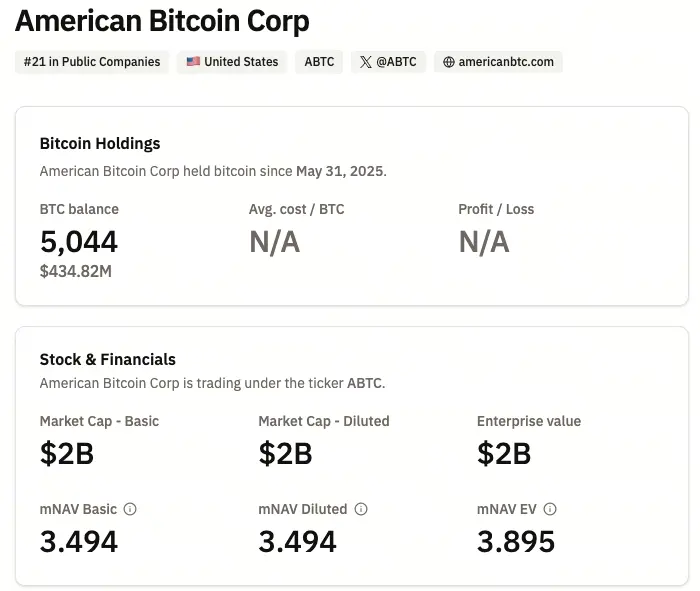Click the $434.82M holdings value
The image size is (700, 591).
click(x=76, y=271)
